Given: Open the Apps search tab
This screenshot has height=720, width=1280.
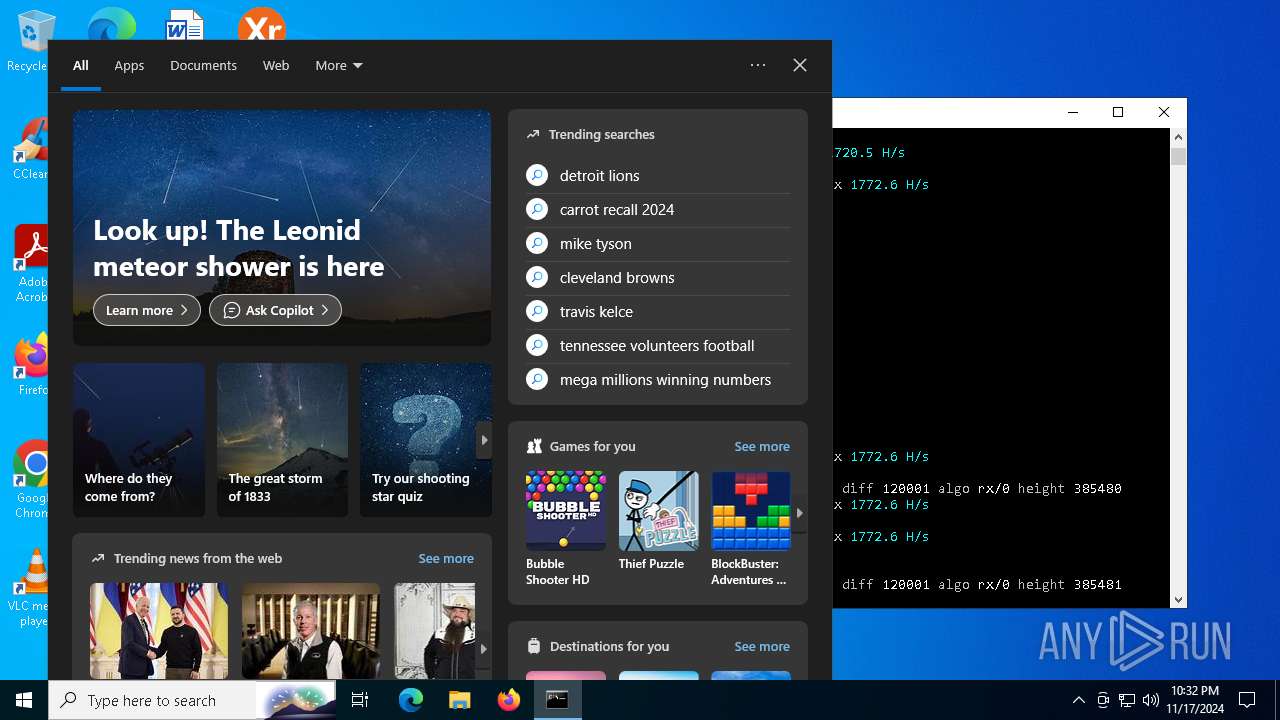Looking at the screenshot, I should point(129,66).
